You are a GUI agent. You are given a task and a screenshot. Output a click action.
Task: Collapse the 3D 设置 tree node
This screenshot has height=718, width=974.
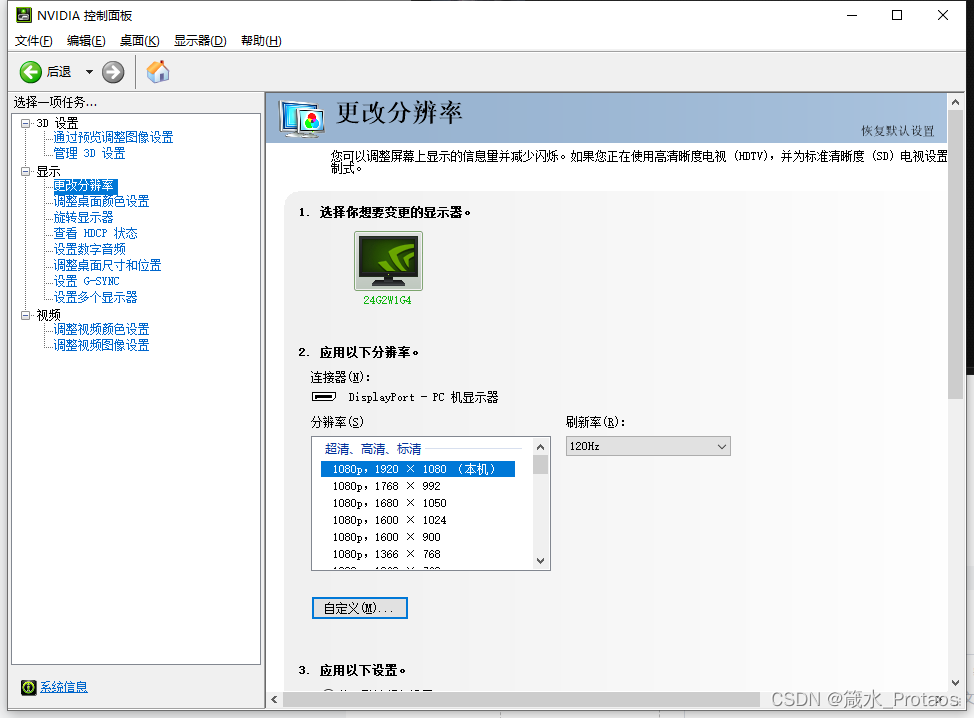point(25,123)
